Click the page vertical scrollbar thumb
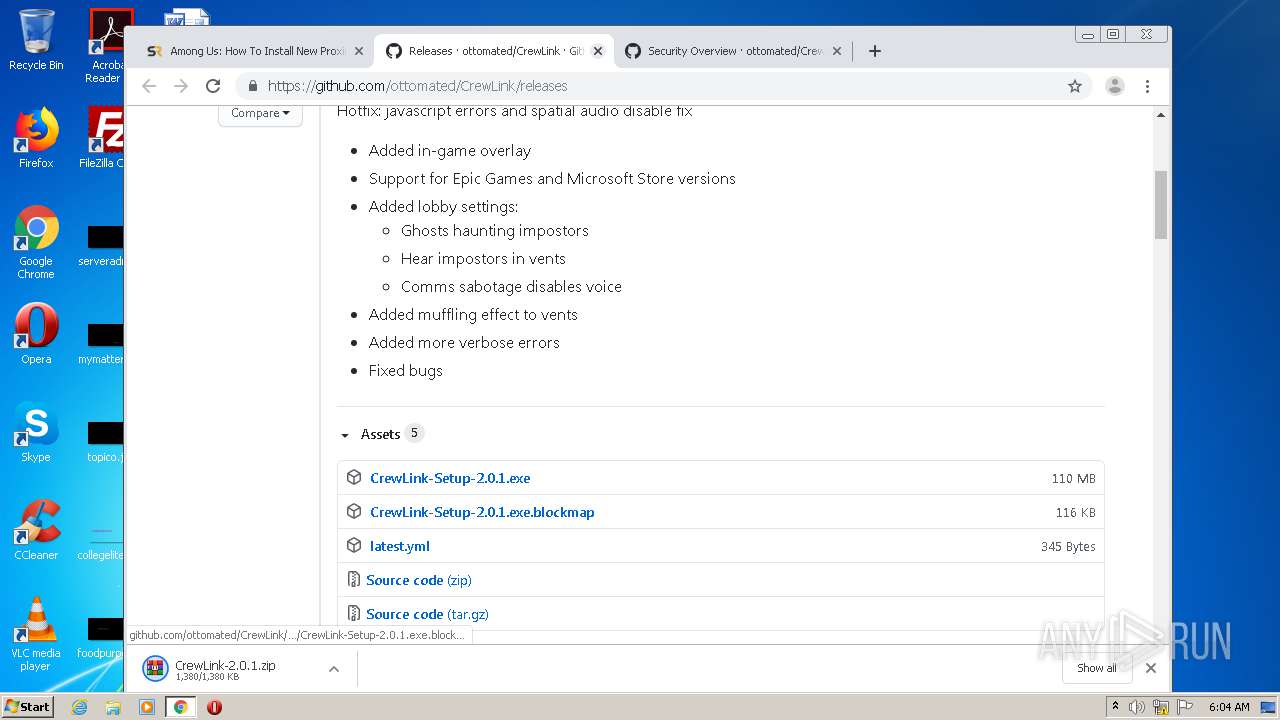Image resolution: width=1280 pixels, height=720 pixels. [1160, 205]
